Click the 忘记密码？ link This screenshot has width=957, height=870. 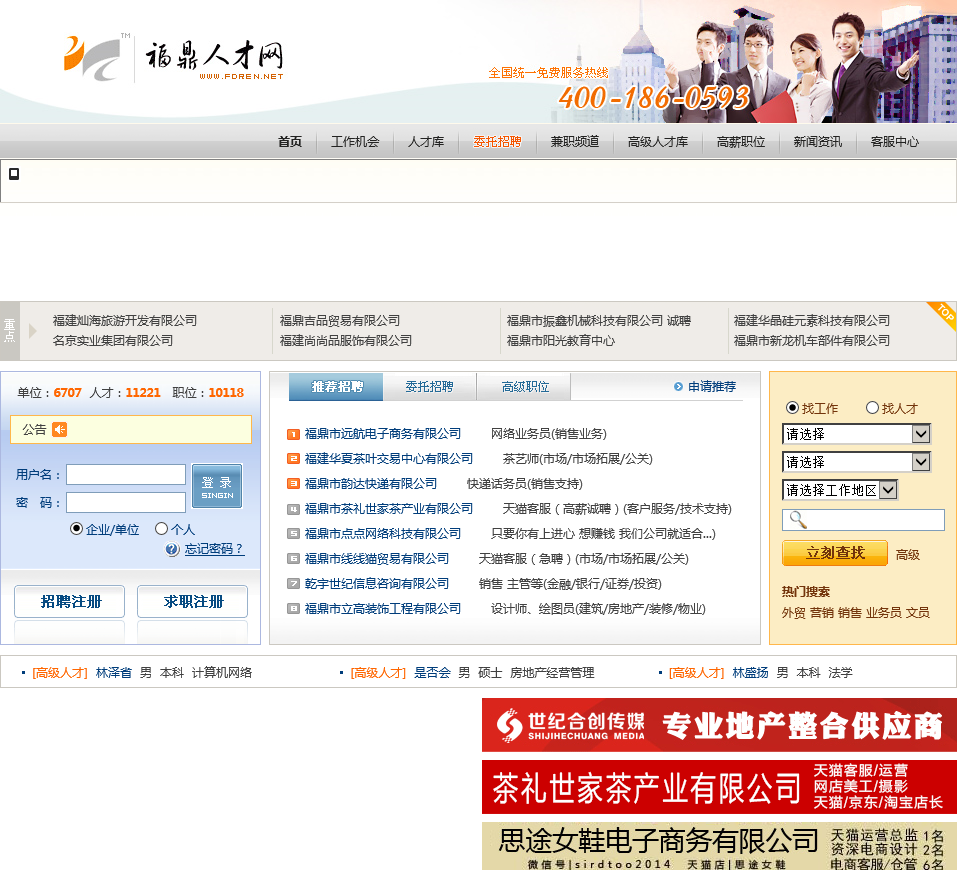(x=214, y=549)
